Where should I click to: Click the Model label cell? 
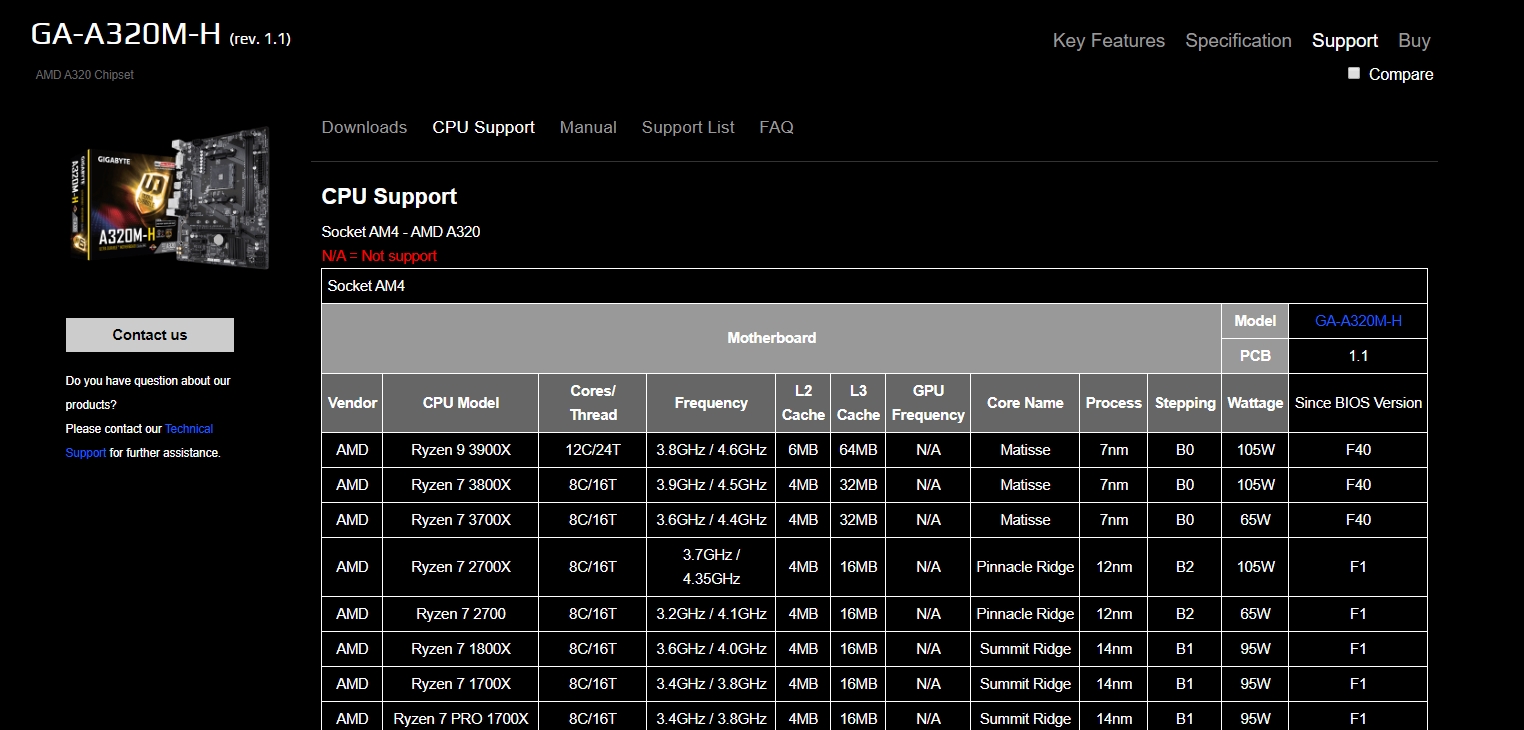(x=1255, y=321)
